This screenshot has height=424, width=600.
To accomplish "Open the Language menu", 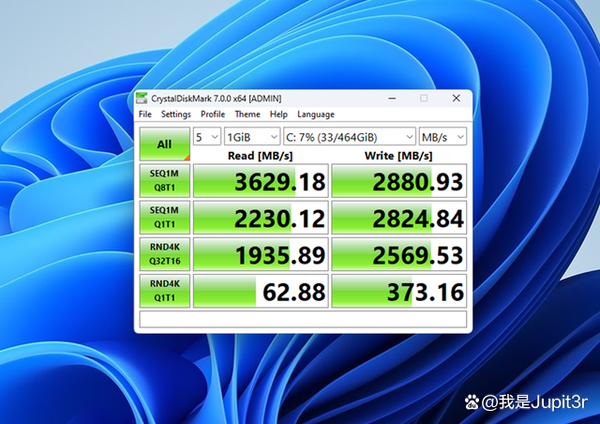I will click(x=316, y=114).
